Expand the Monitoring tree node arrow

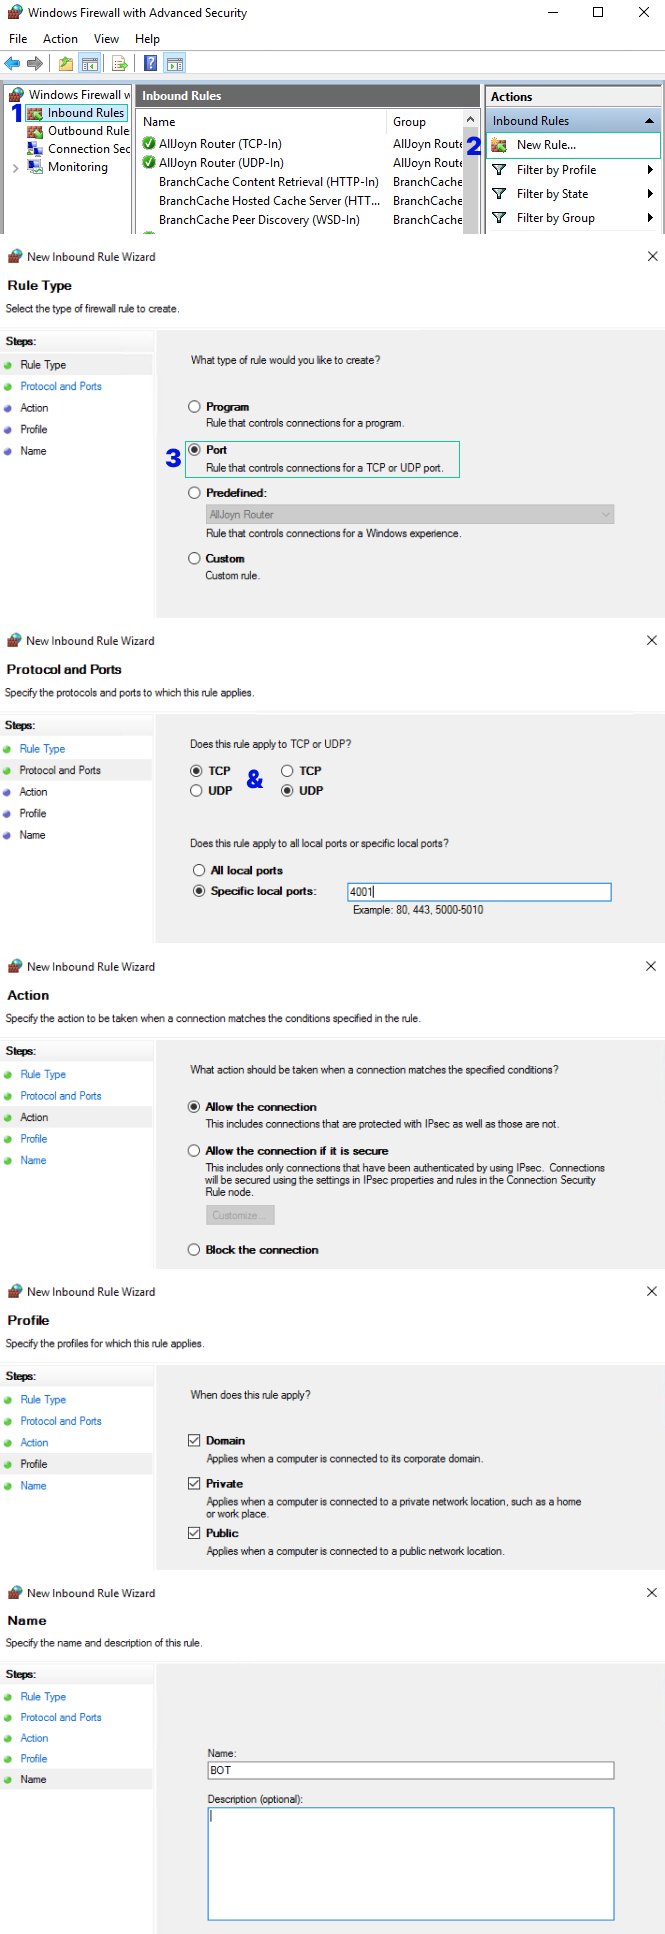point(15,168)
